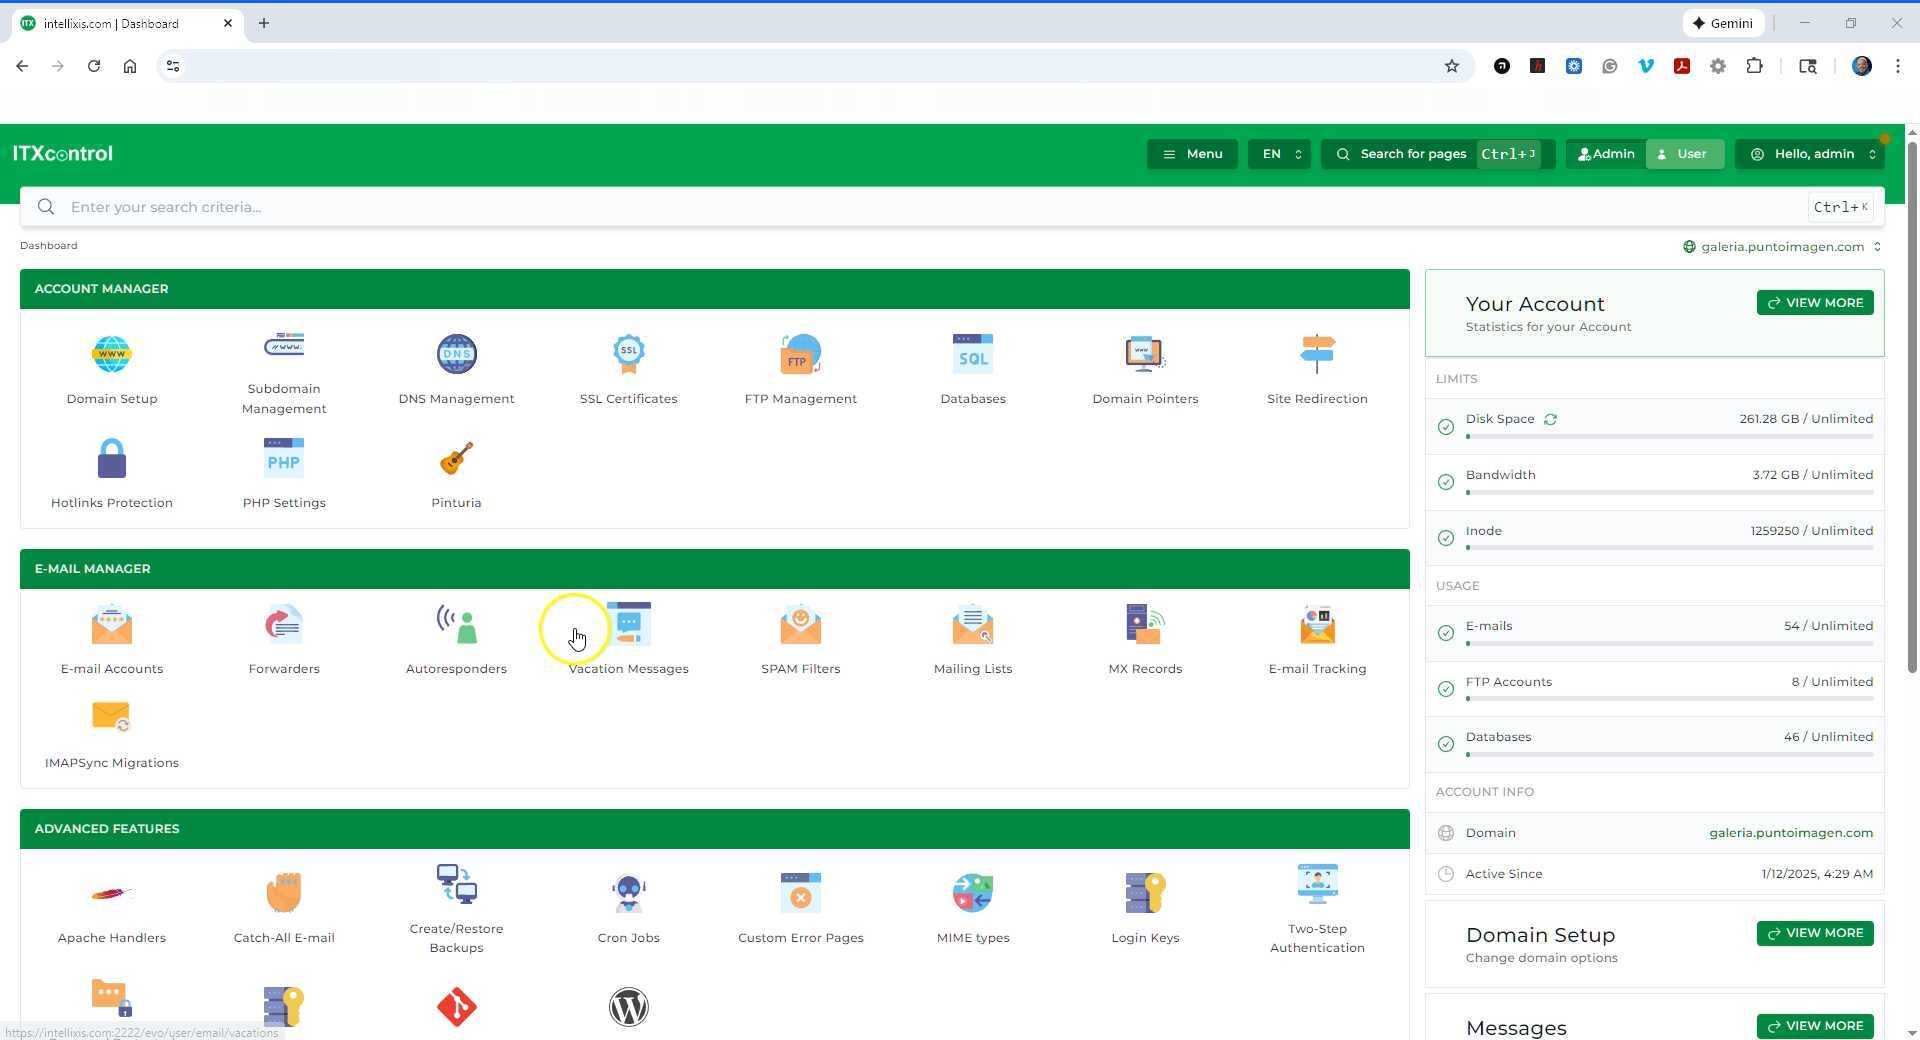This screenshot has width=1920, height=1040.
Task: Open Mailing Lists icon
Action: click(x=973, y=624)
